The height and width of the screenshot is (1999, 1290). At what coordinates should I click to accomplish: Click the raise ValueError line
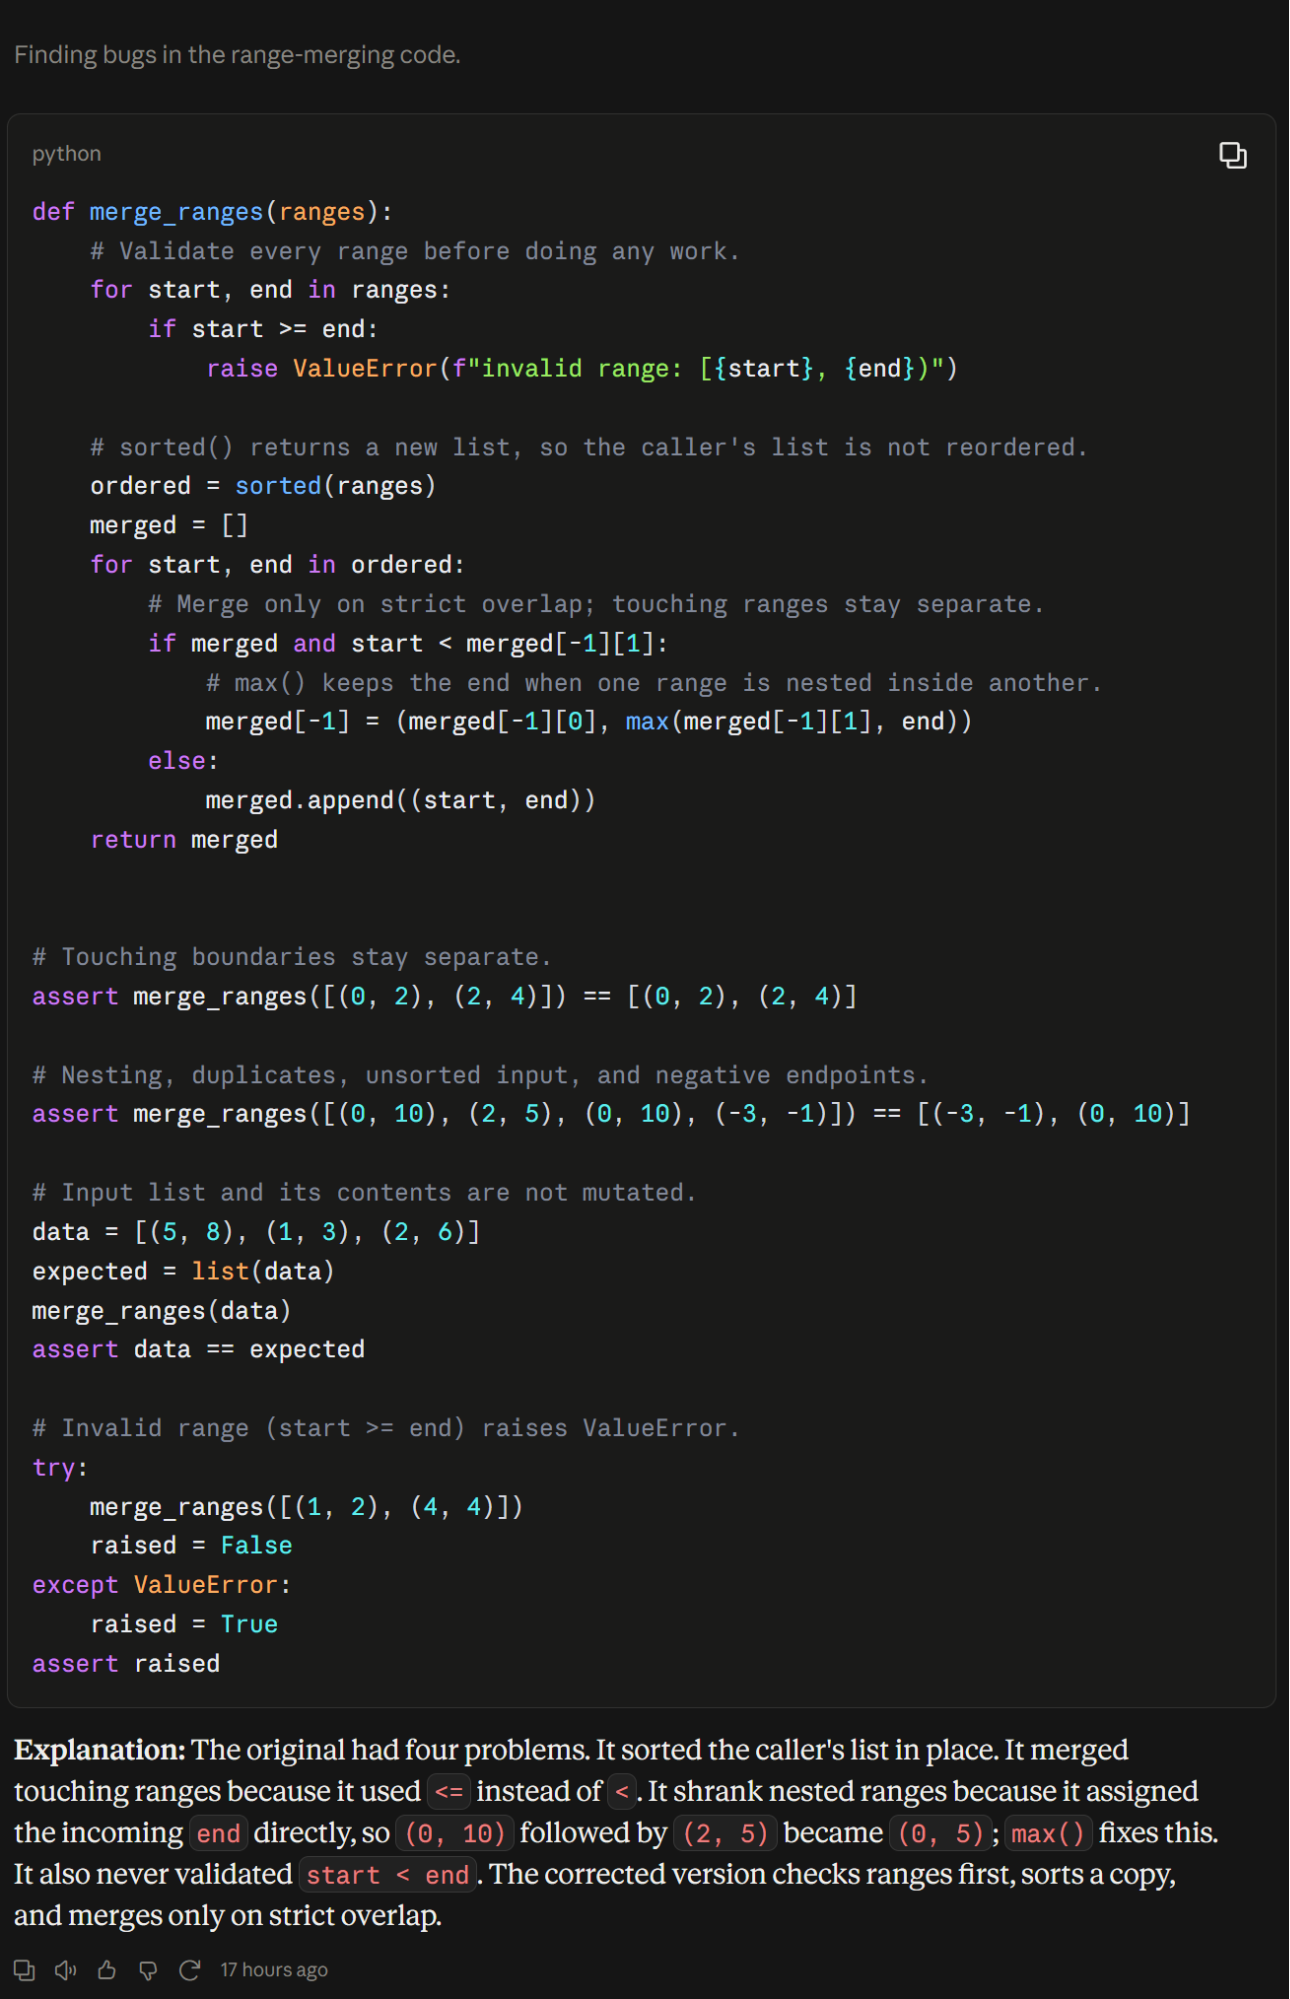[x=582, y=369]
